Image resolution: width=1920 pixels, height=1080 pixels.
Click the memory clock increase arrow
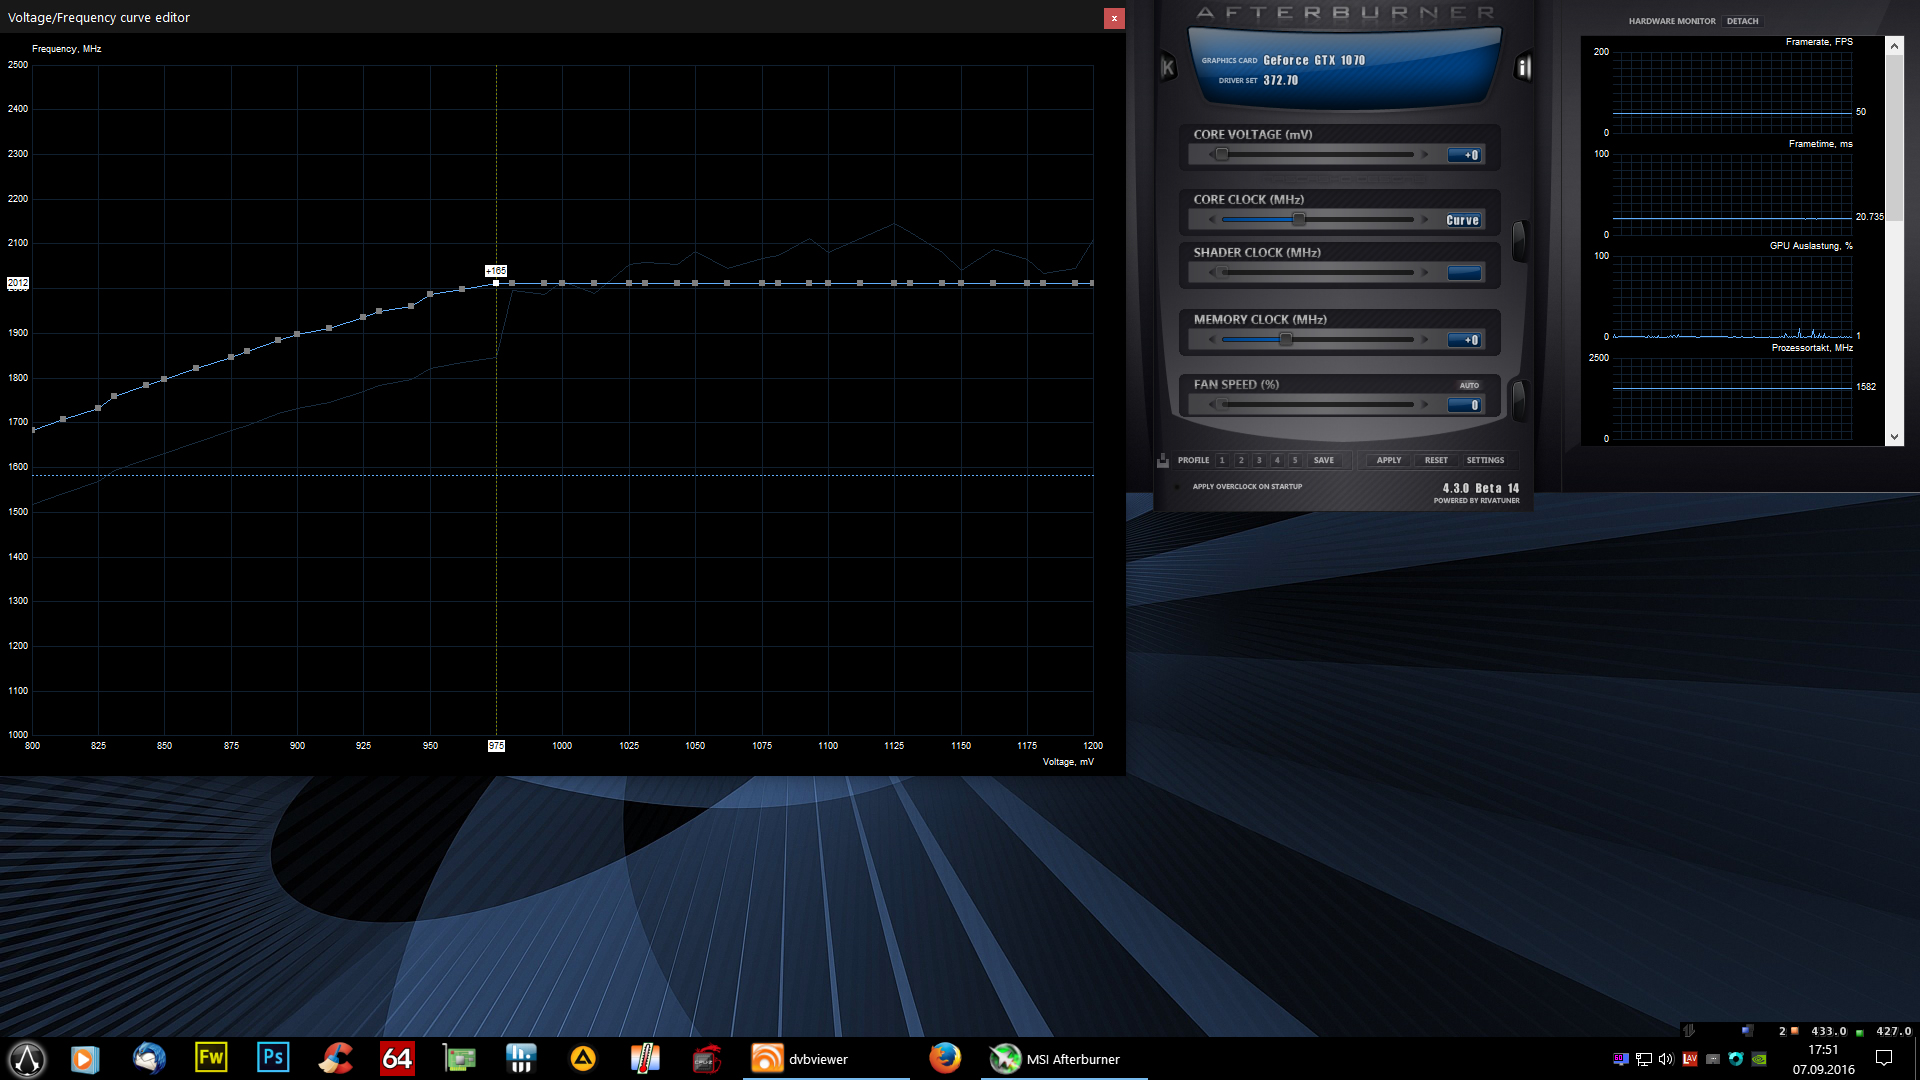pyautogui.click(x=1425, y=340)
